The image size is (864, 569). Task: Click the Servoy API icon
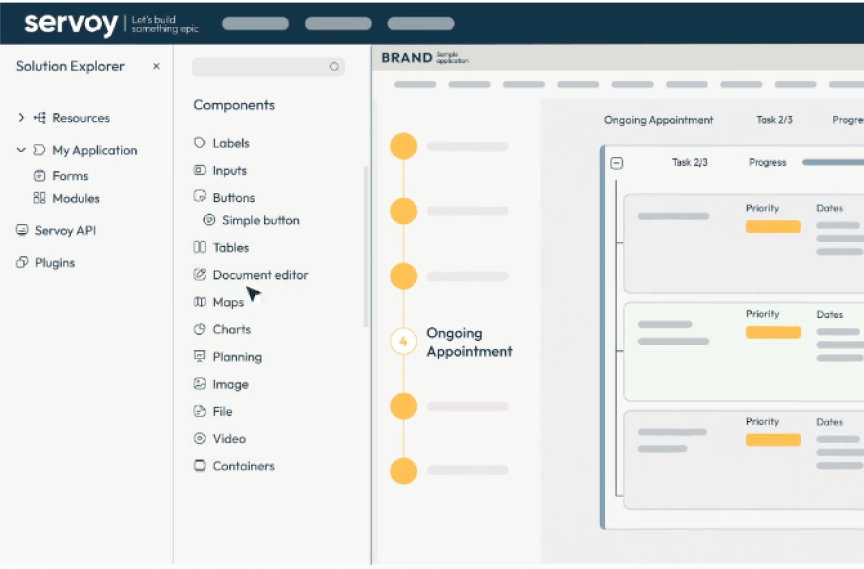pos(22,230)
